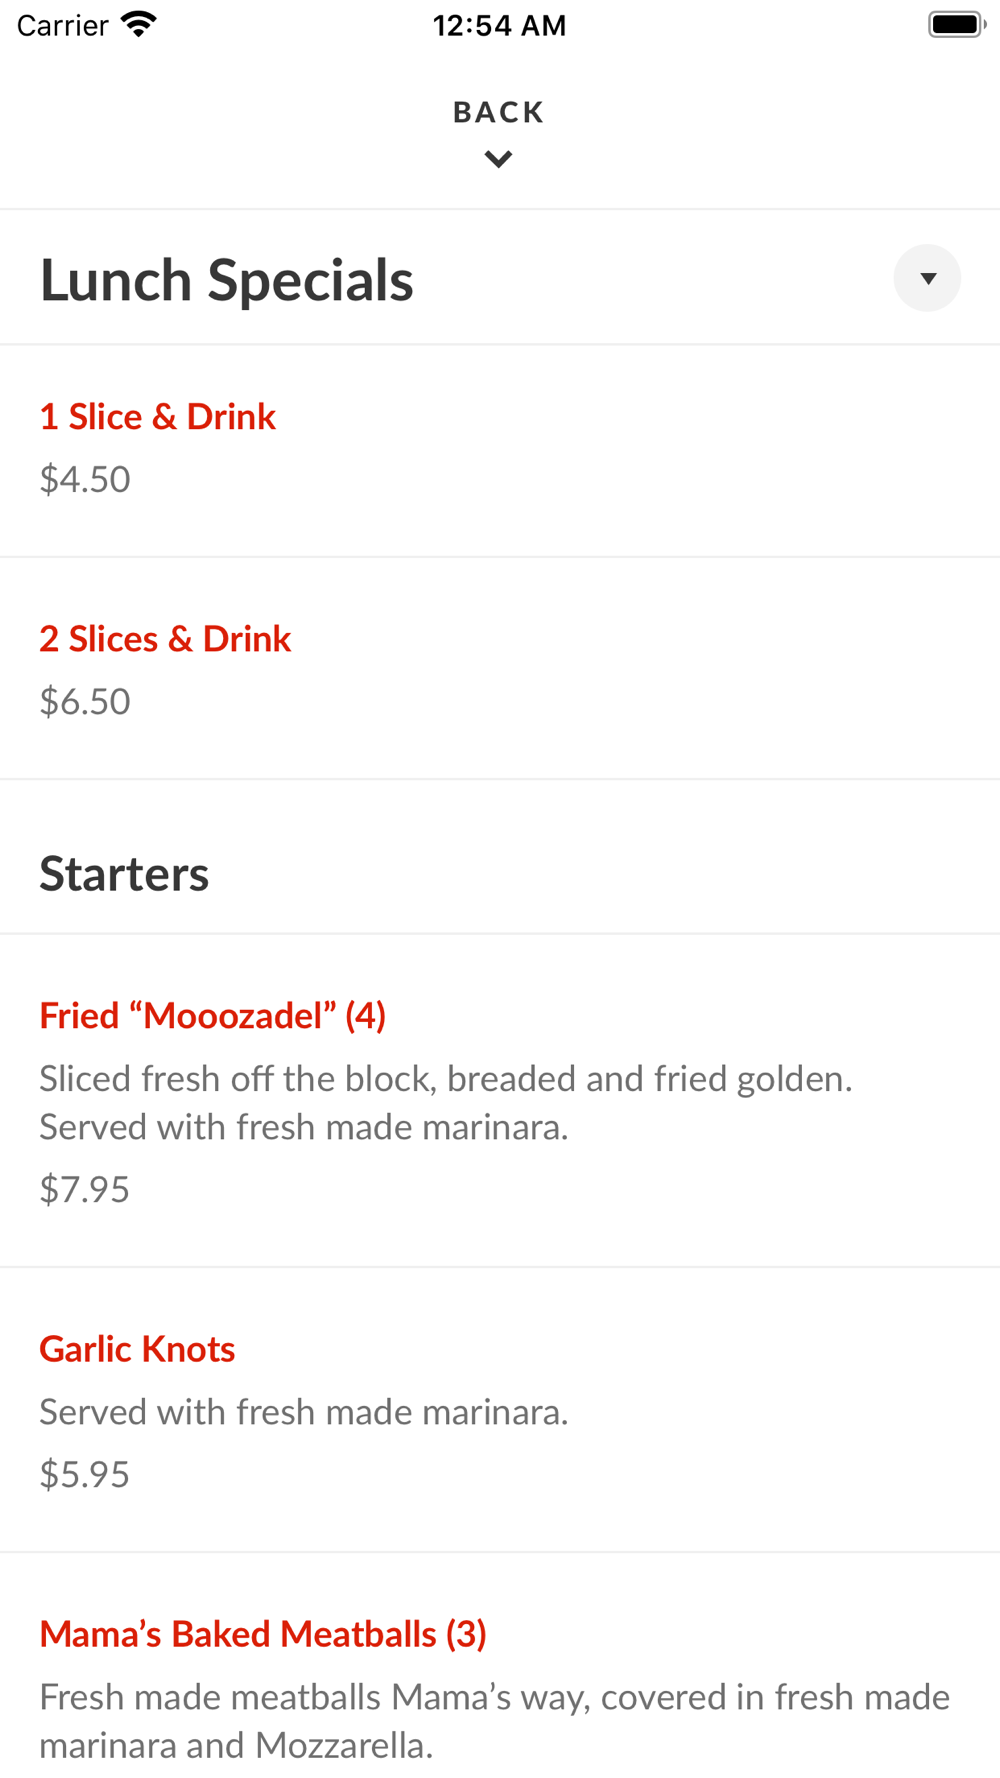Screen dimensions: 1000x1778
Task: Select 2 Slices & Drink item
Action: [165, 639]
